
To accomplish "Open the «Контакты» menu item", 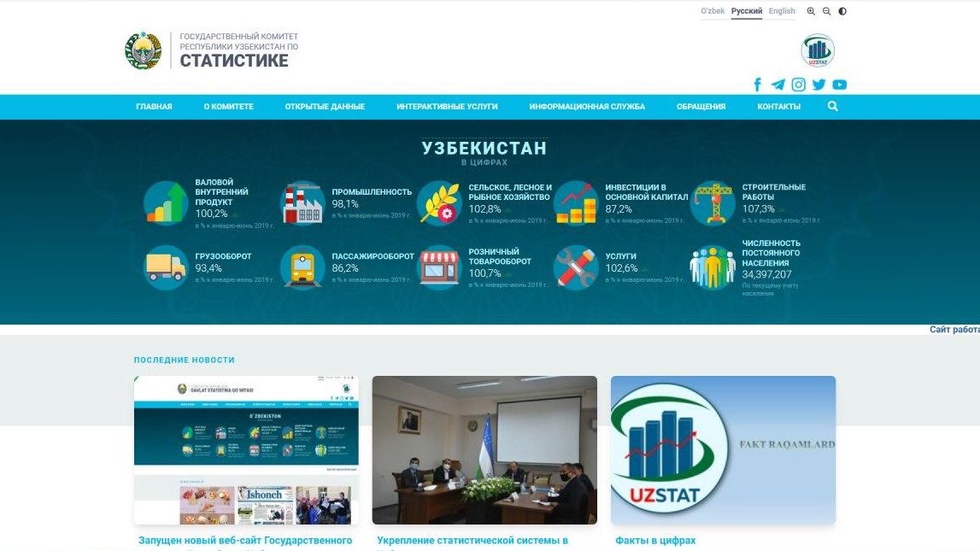I will (778, 107).
